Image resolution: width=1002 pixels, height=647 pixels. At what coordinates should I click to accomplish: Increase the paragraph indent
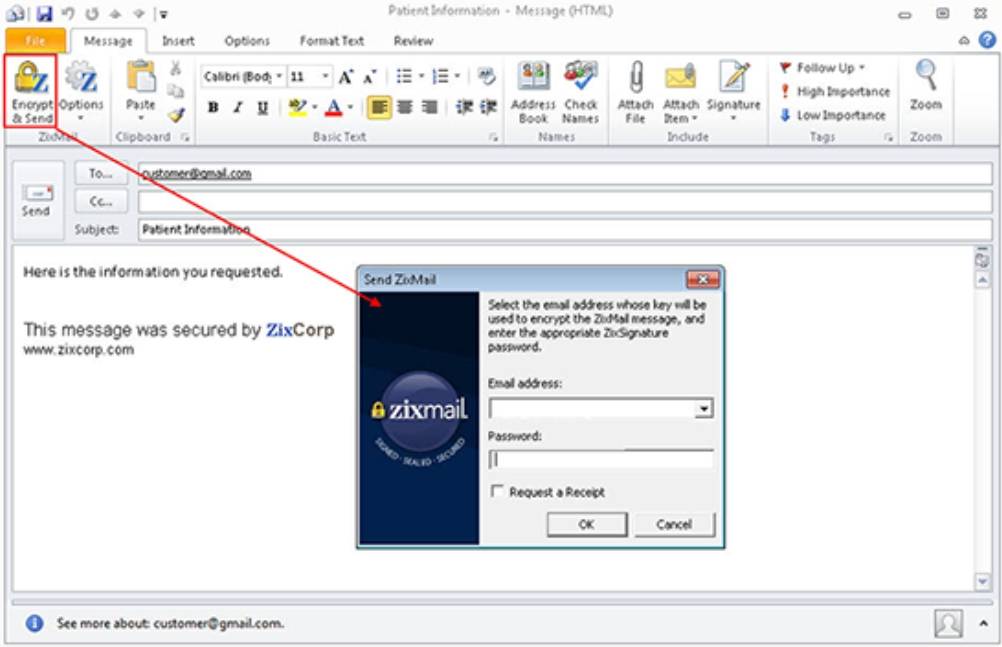pyautogui.click(x=488, y=107)
